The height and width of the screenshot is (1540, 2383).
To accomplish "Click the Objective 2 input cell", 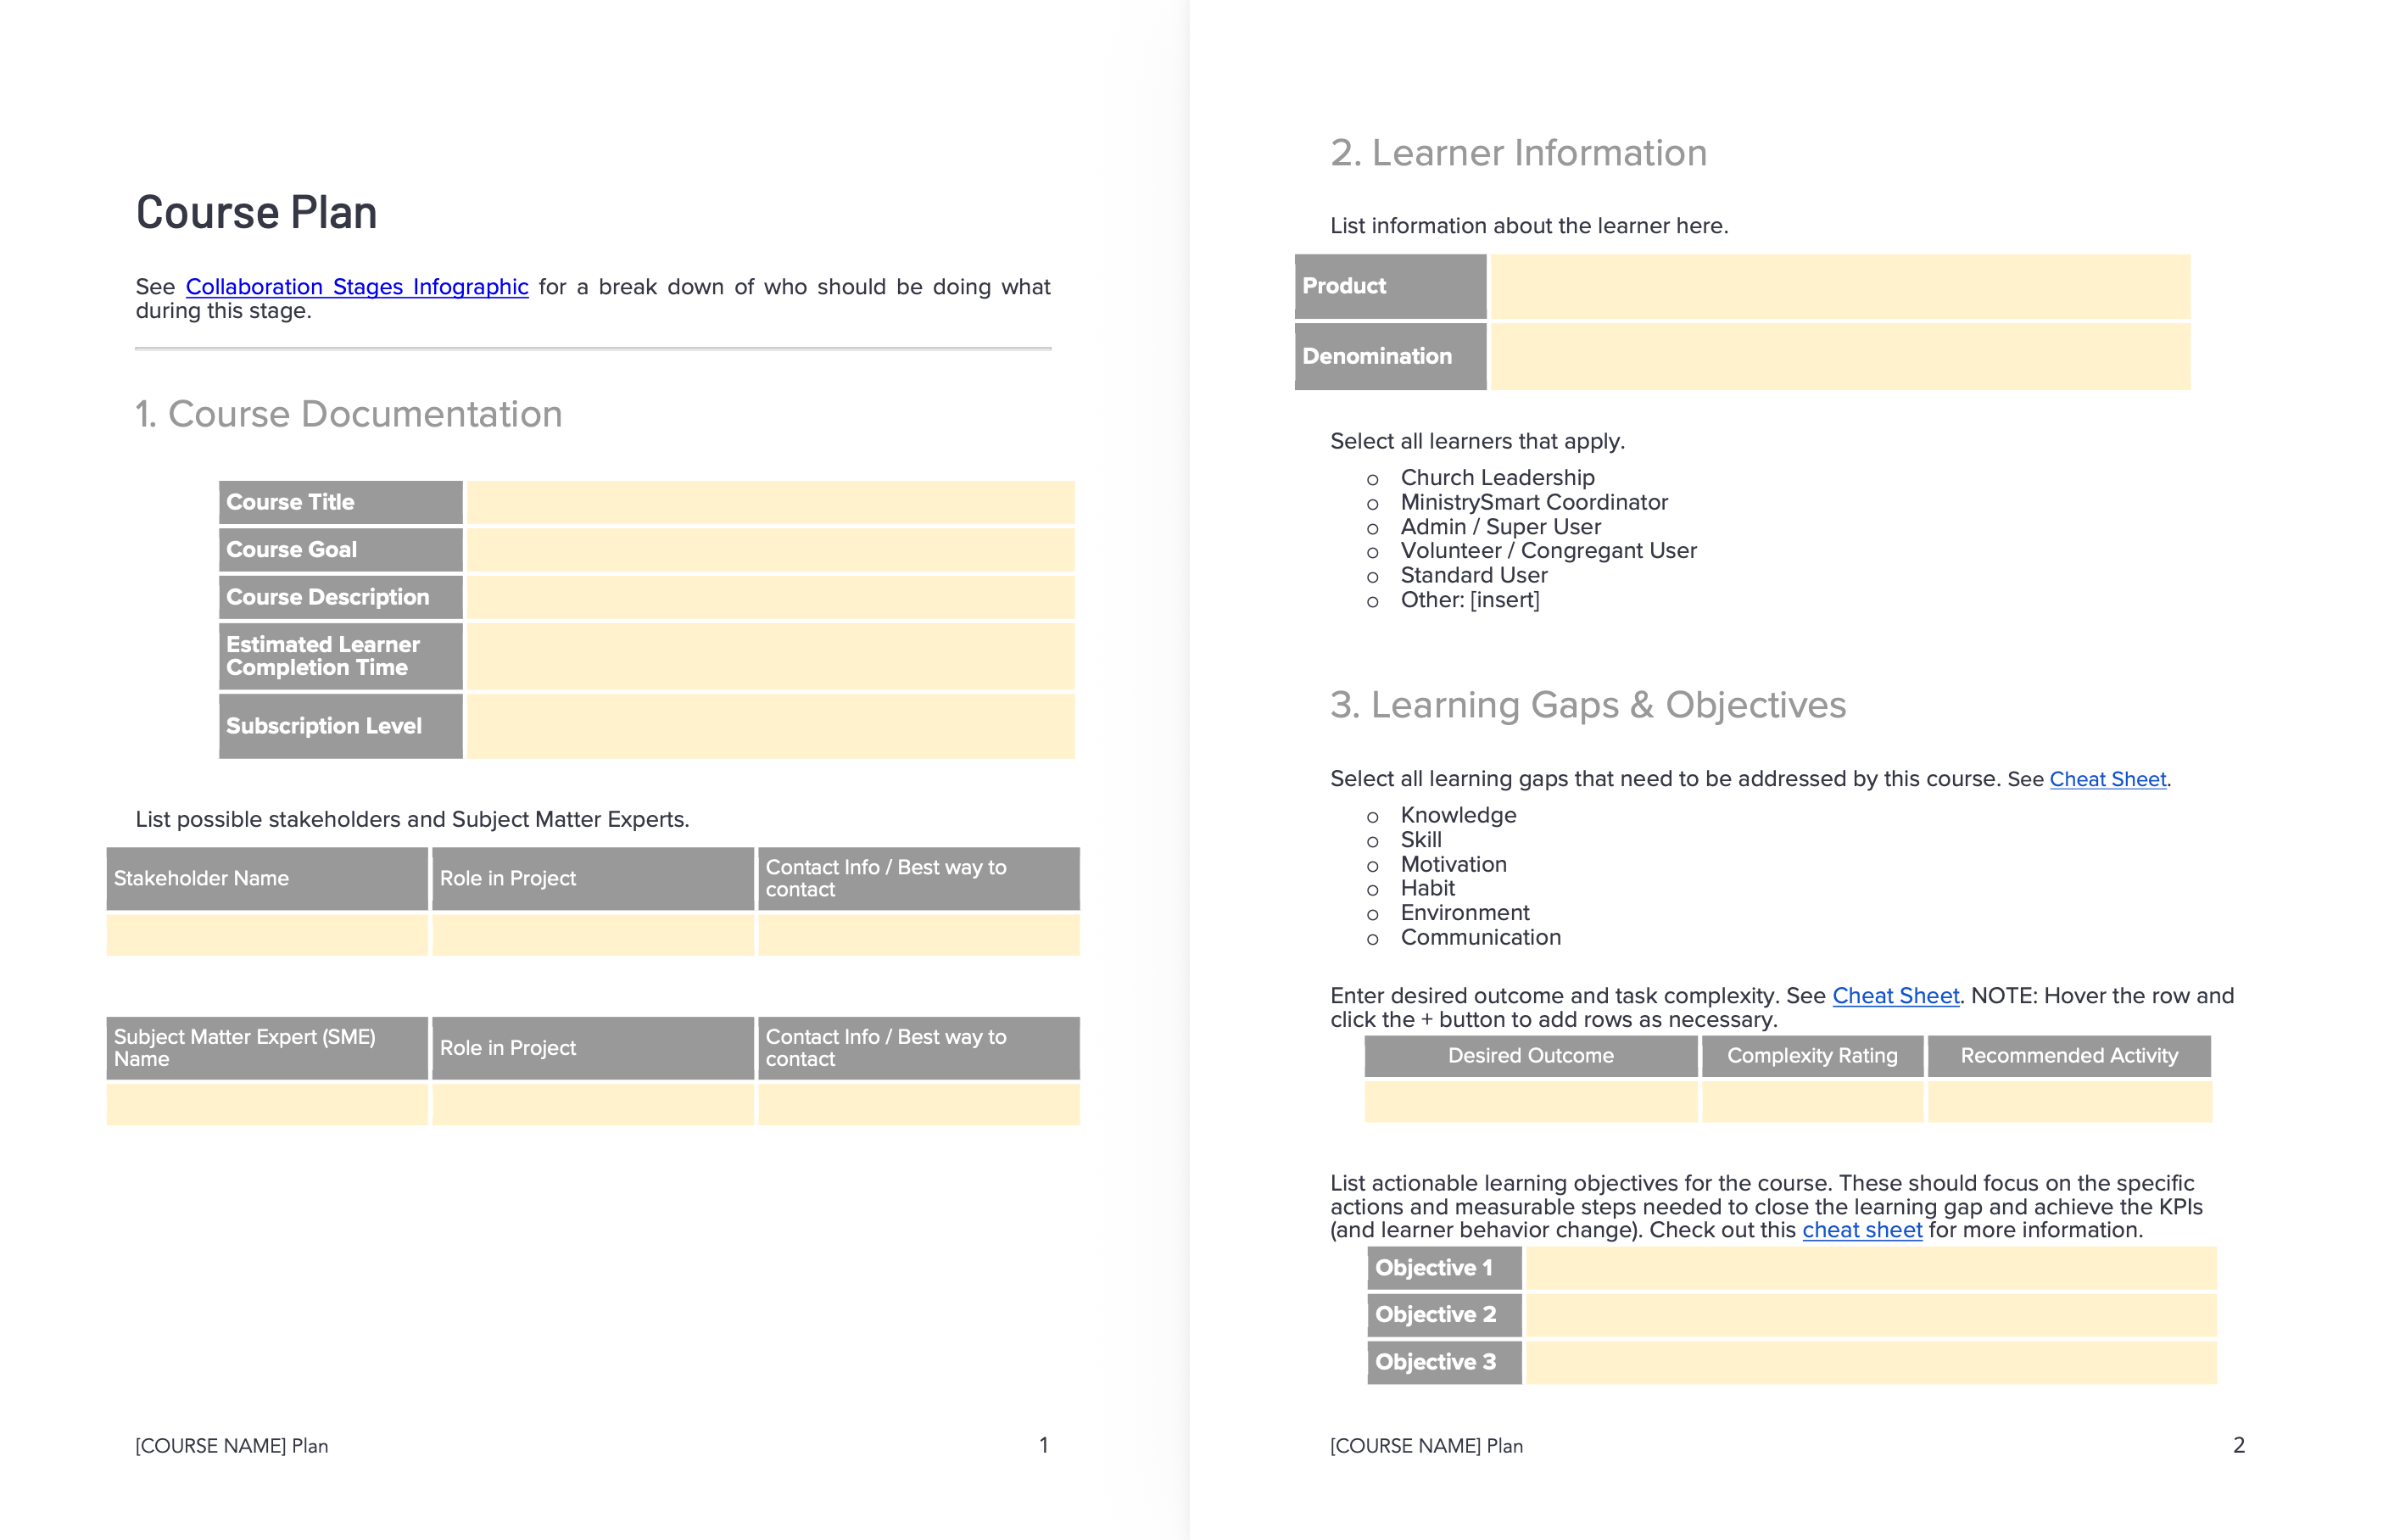I will (1871, 1315).
